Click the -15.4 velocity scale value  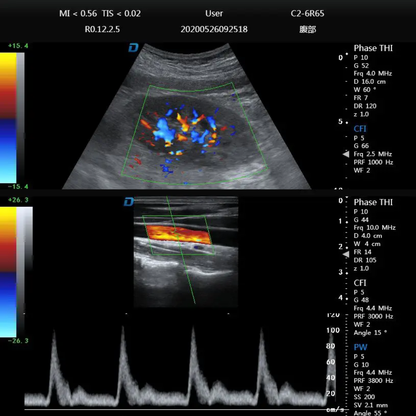18,187
